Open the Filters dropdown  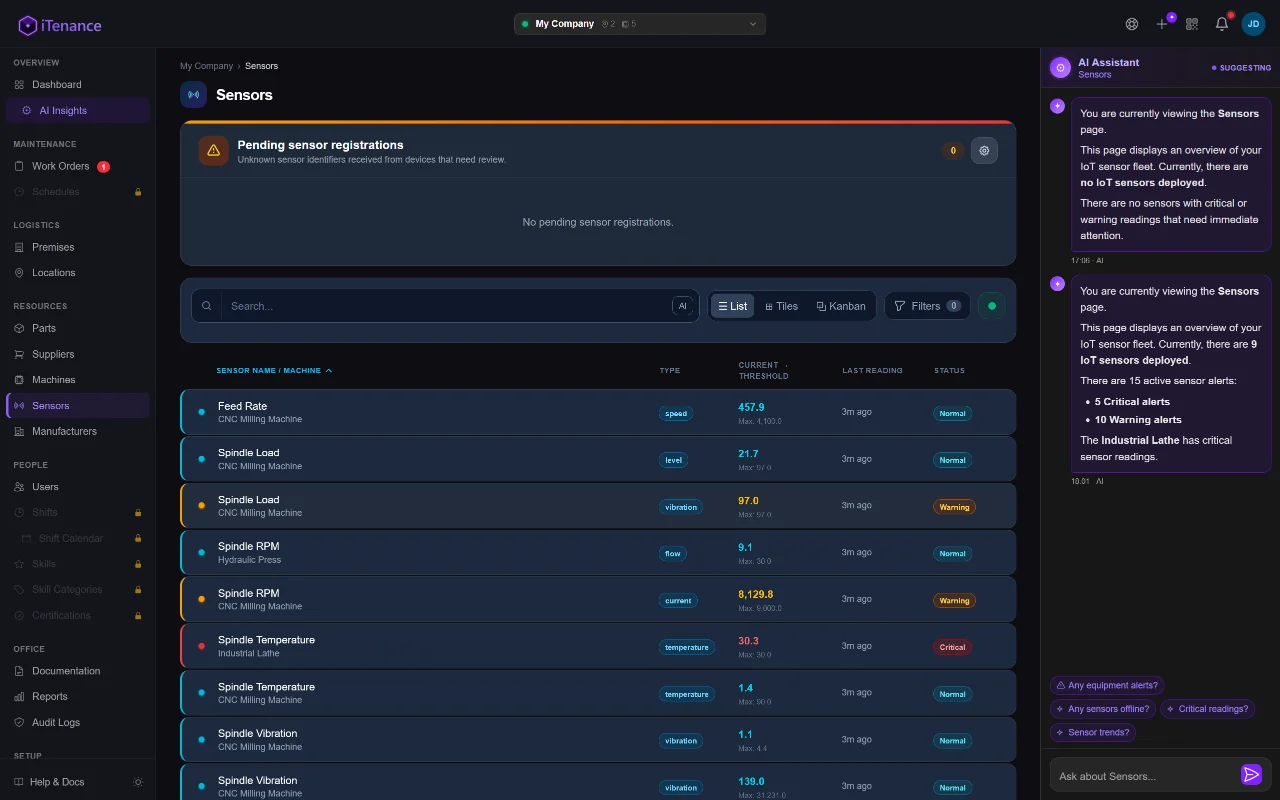click(927, 306)
